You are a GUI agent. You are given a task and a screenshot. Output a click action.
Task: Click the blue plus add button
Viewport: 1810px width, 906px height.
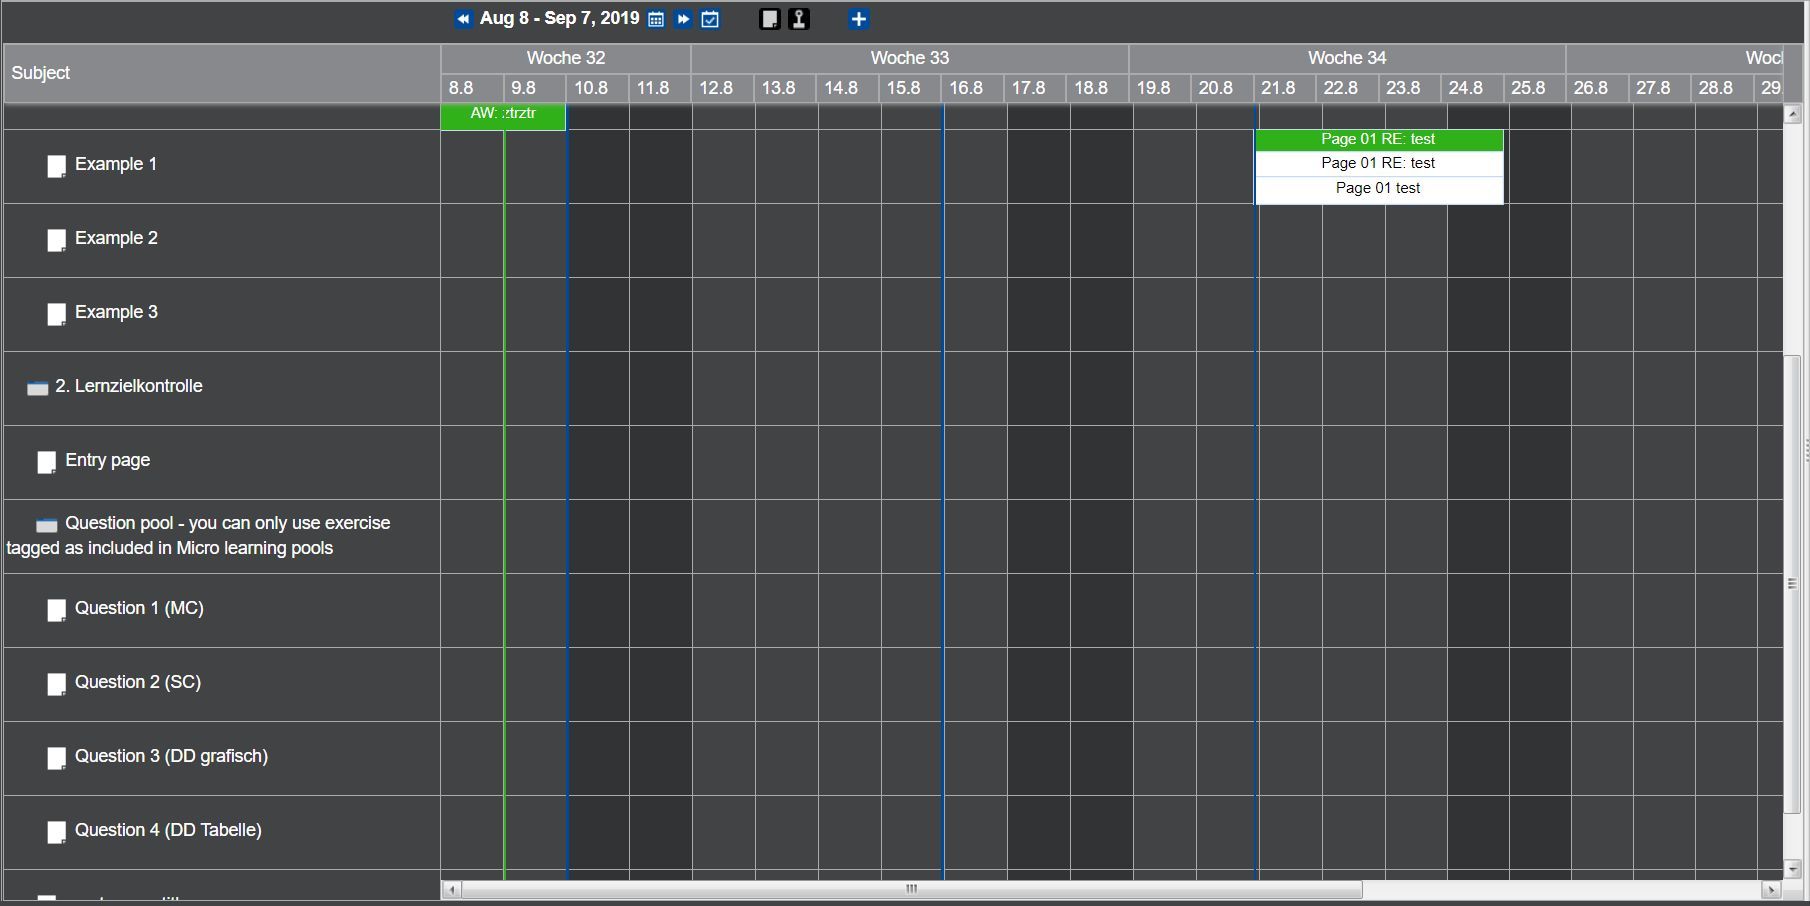pos(858,19)
